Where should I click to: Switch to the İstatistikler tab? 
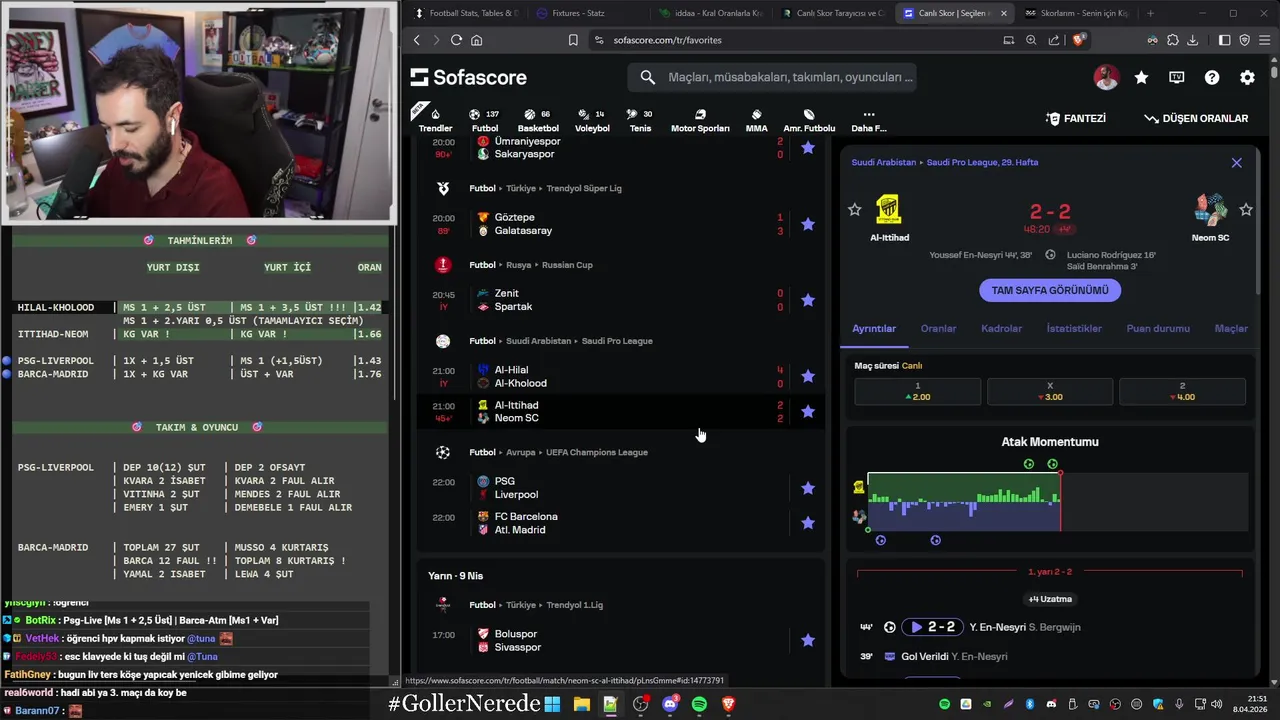pos(1074,328)
